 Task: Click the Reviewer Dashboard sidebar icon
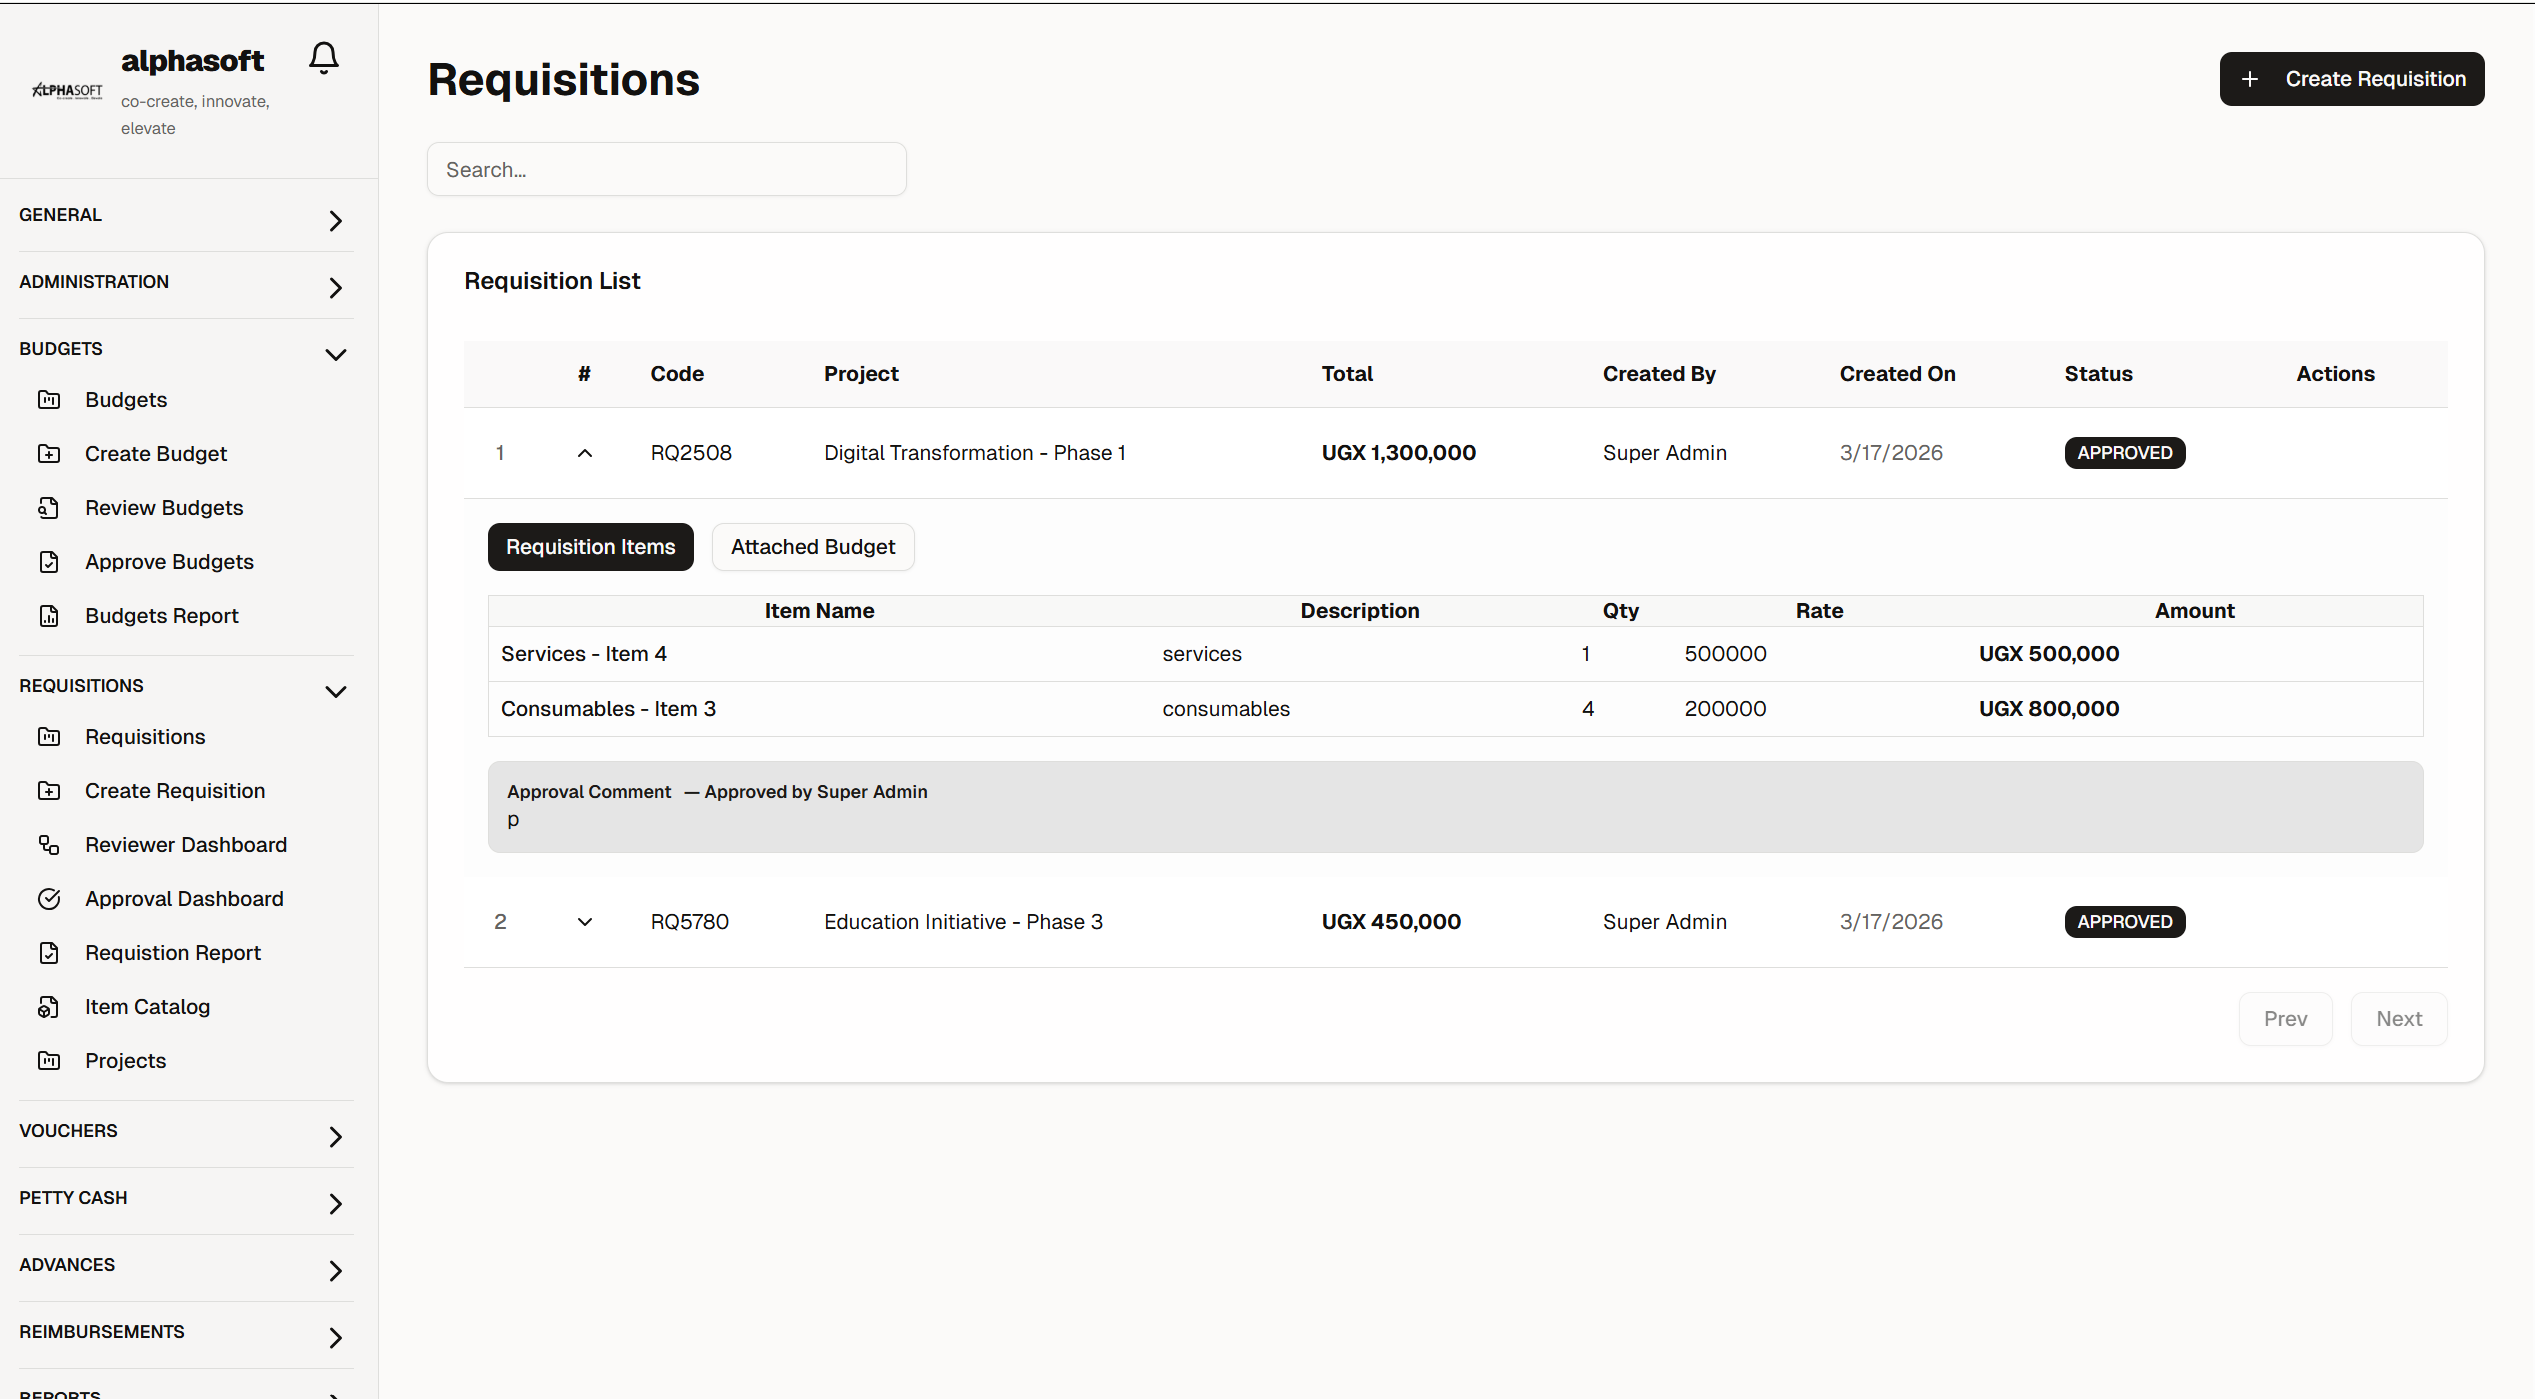click(x=49, y=845)
